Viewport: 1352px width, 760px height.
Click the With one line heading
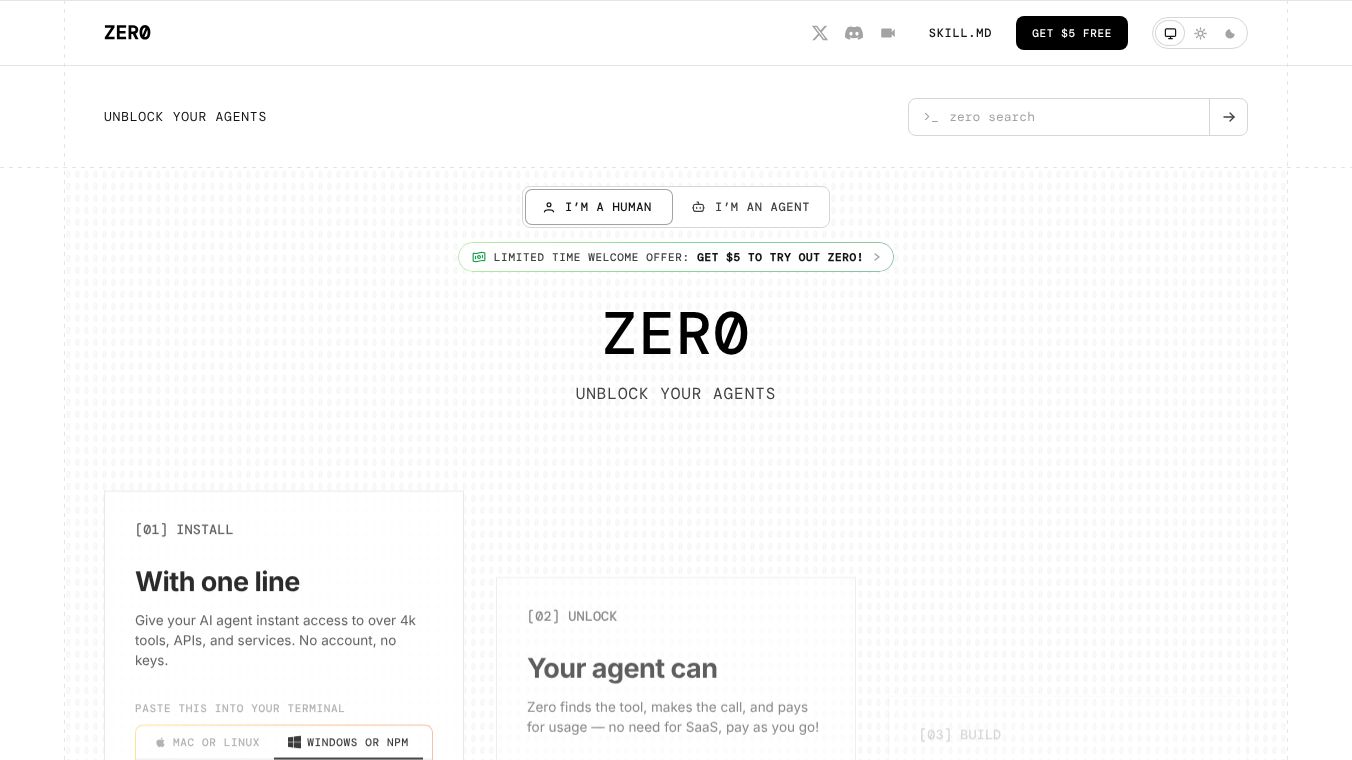point(217,581)
